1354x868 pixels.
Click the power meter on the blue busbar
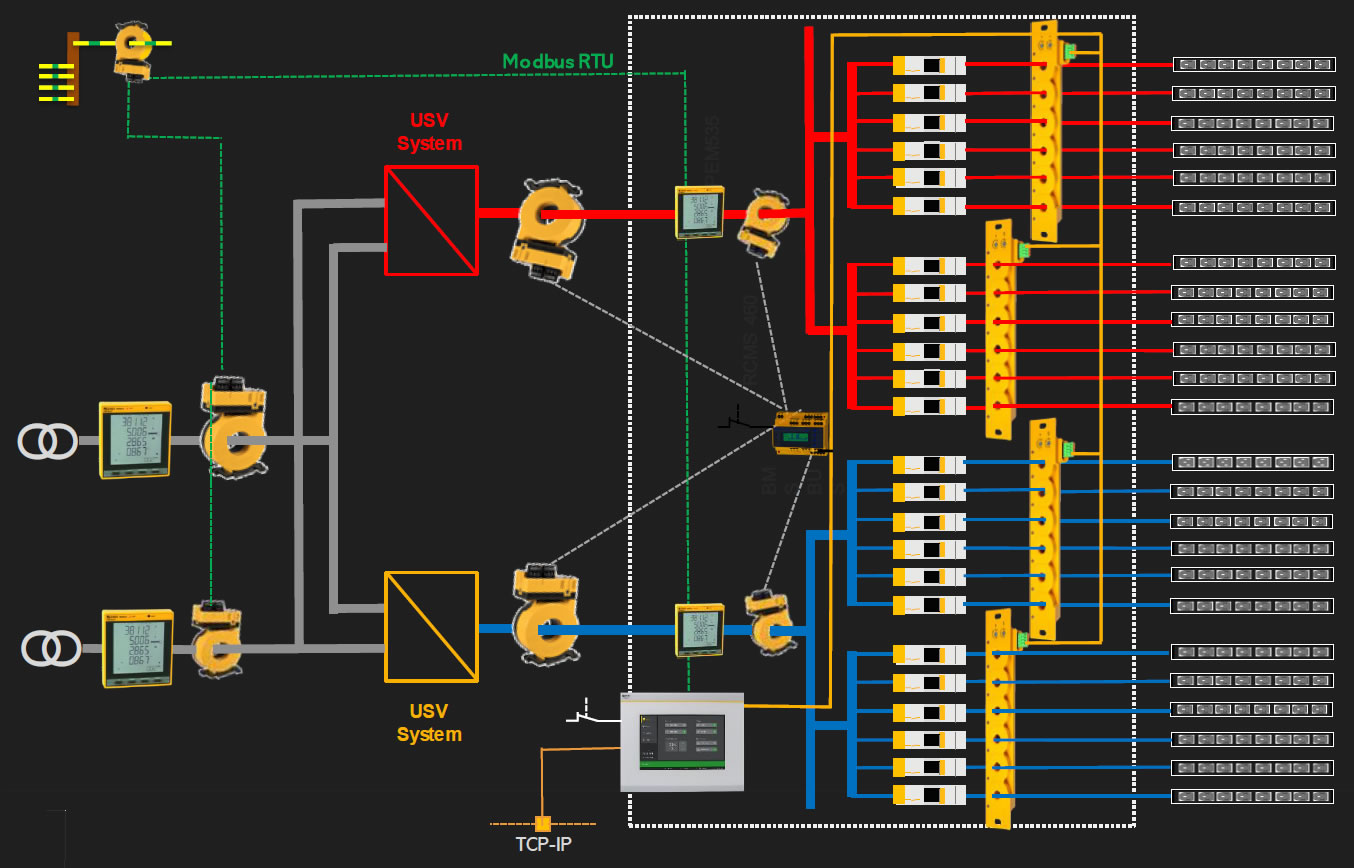pyautogui.click(x=699, y=629)
